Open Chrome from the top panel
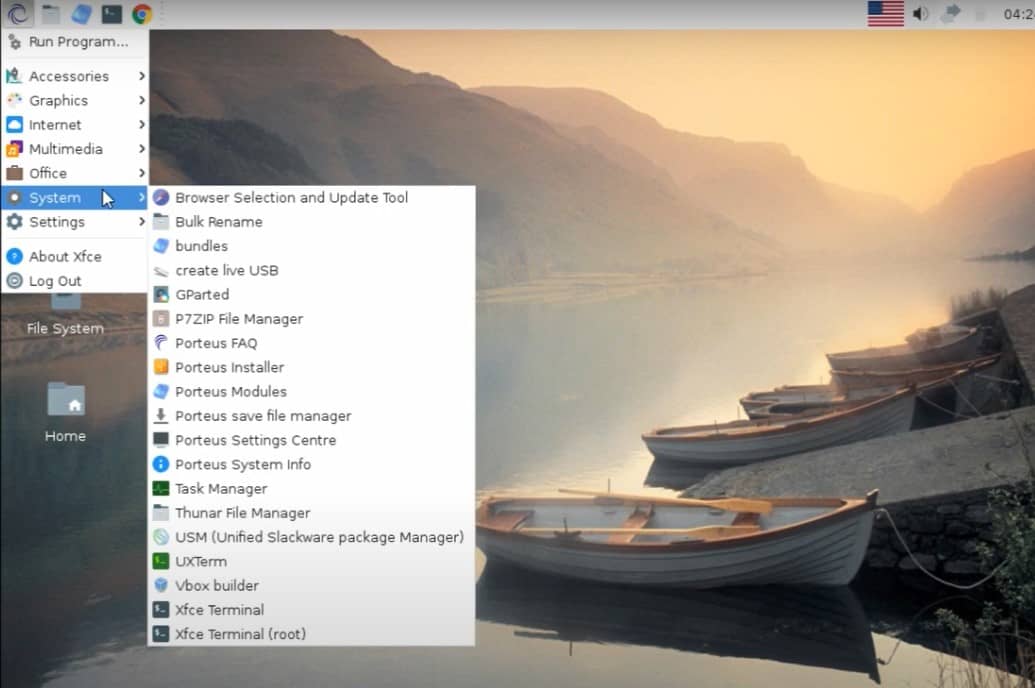This screenshot has height=688, width=1035. pyautogui.click(x=142, y=14)
